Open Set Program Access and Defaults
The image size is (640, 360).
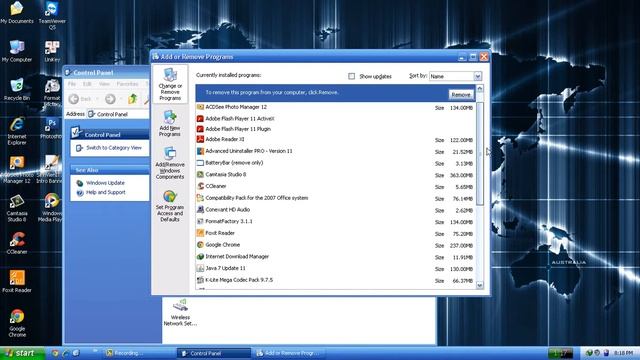click(170, 206)
